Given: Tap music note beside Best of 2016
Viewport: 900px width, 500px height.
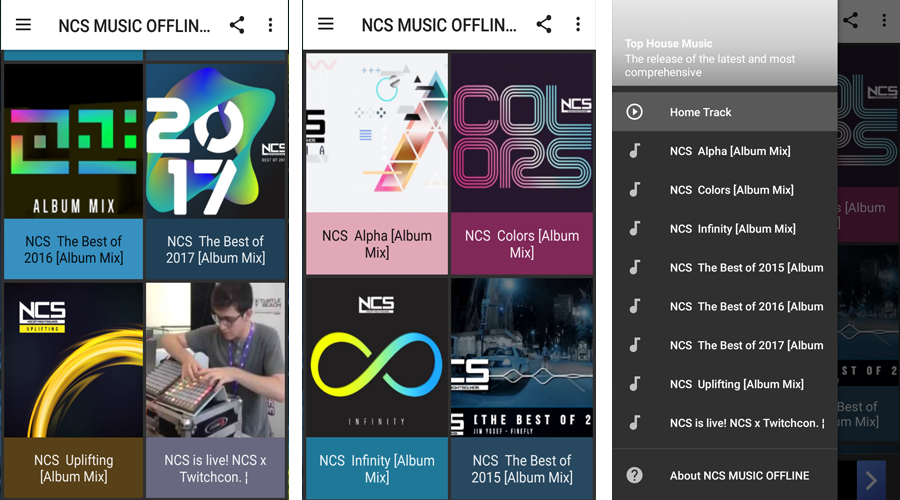Looking at the screenshot, I should [634, 307].
